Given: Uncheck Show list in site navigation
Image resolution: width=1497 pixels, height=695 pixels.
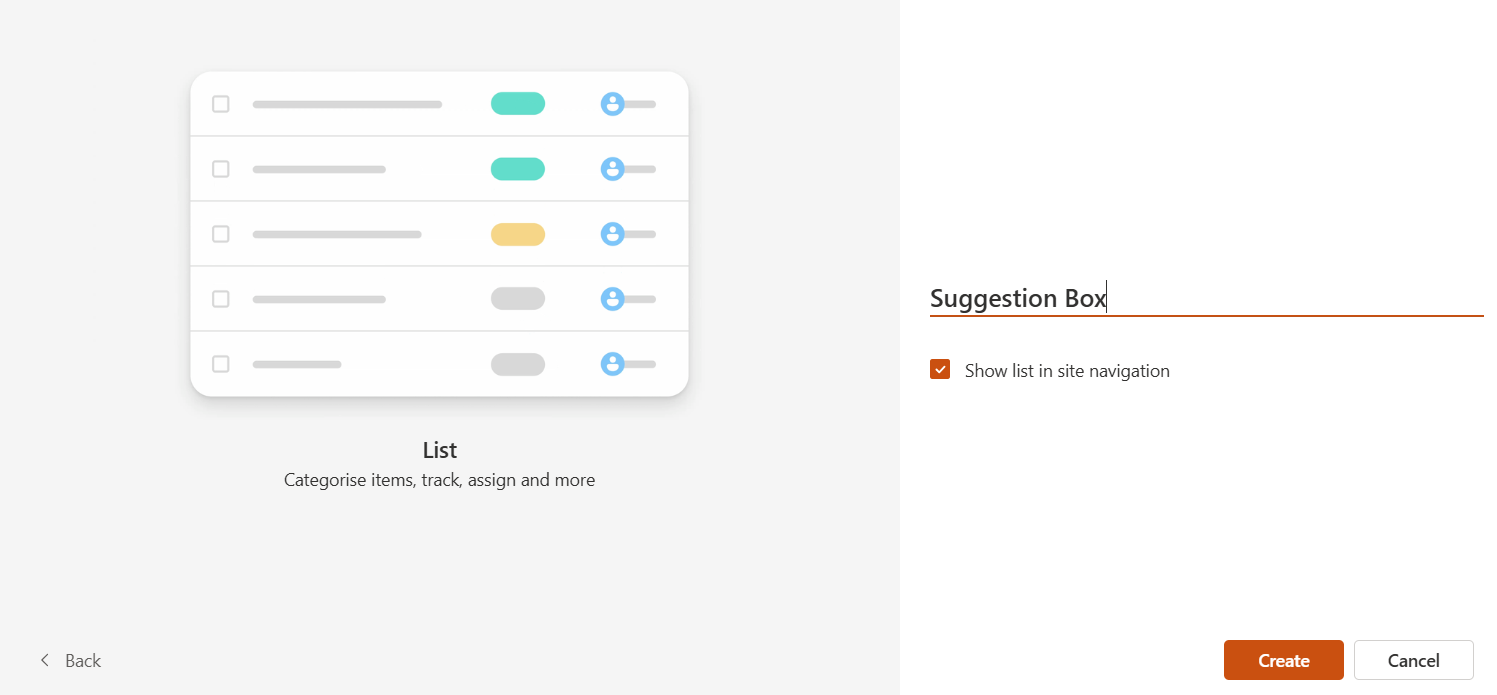Looking at the screenshot, I should point(940,369).
